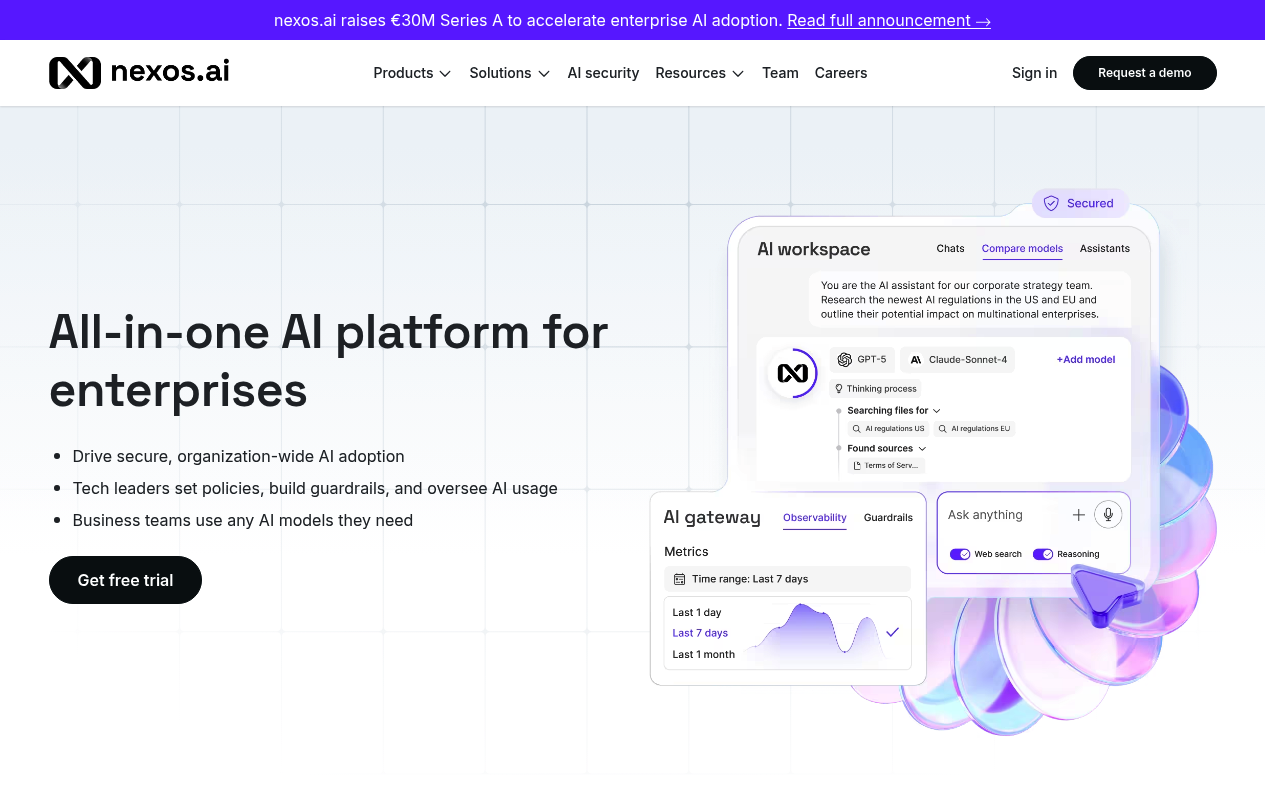The height and width of the screenshot is (800, 1280).
Task: Select Last 1 month time range
Action: click(703, 654)
